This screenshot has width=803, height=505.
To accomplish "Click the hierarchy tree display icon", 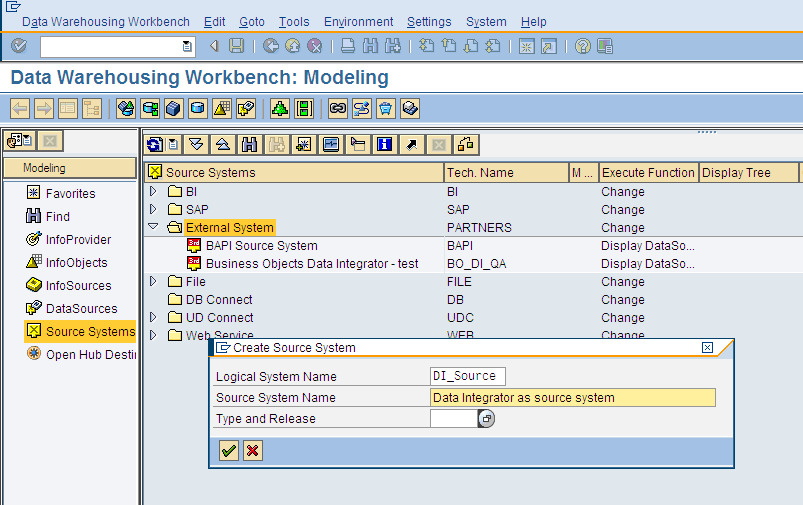I will 92,109.
